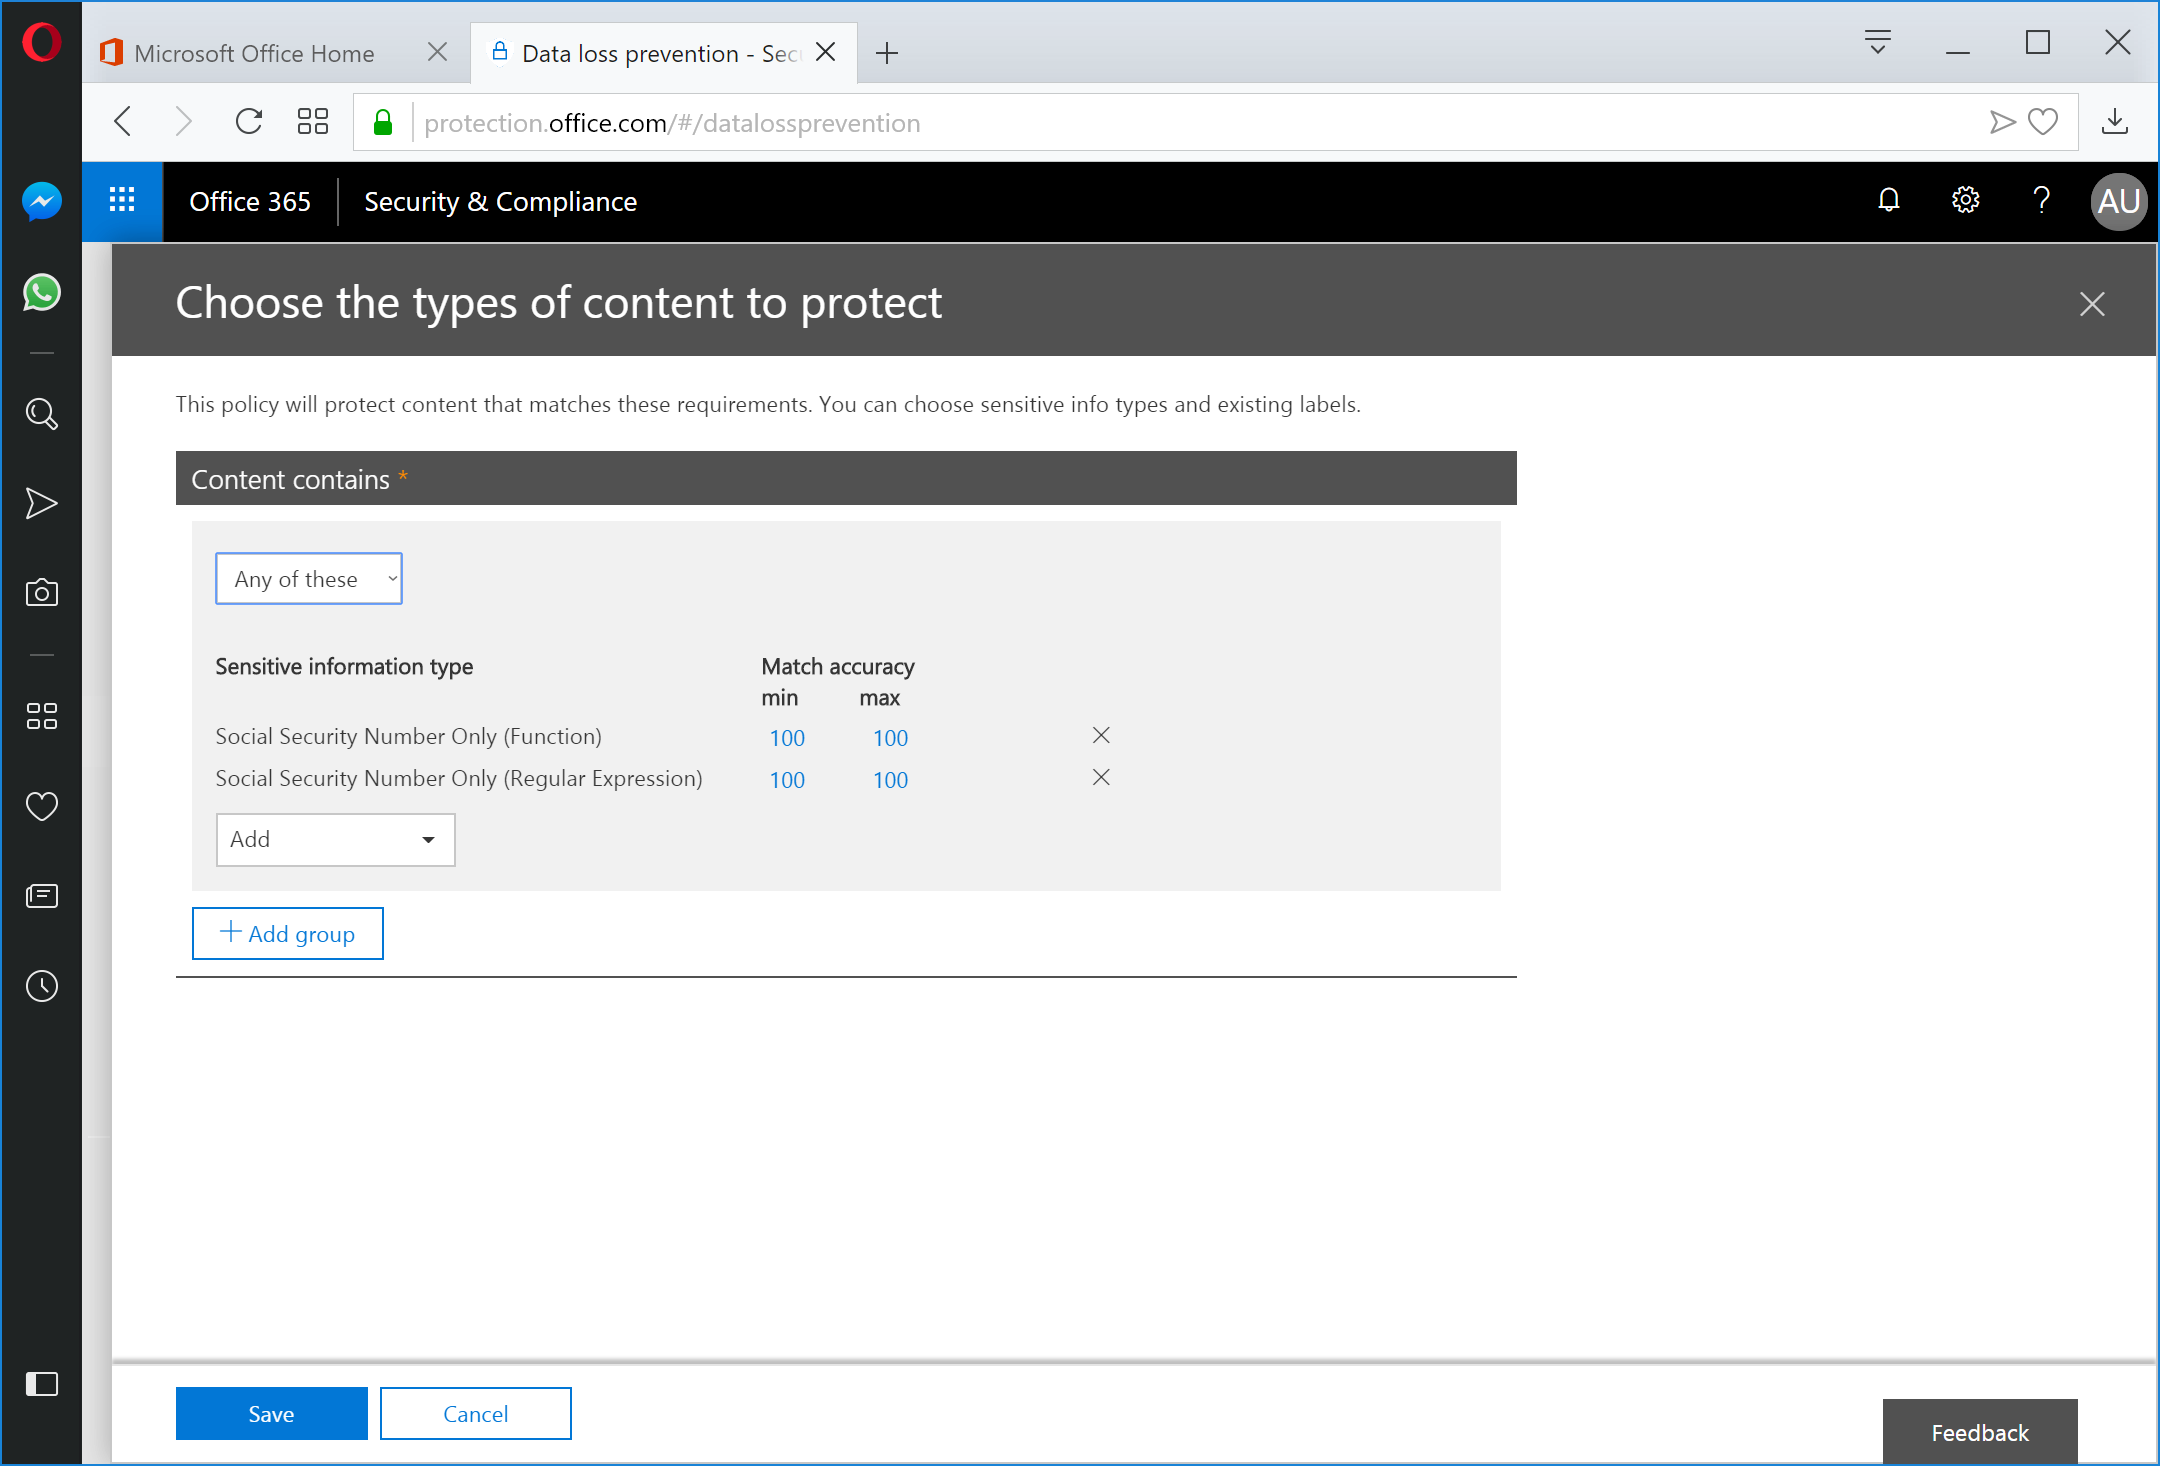Open WhatsApp in the sidebar
Screen dimensions: 2160x1466
pyautogui.click(x=41, y=293)
